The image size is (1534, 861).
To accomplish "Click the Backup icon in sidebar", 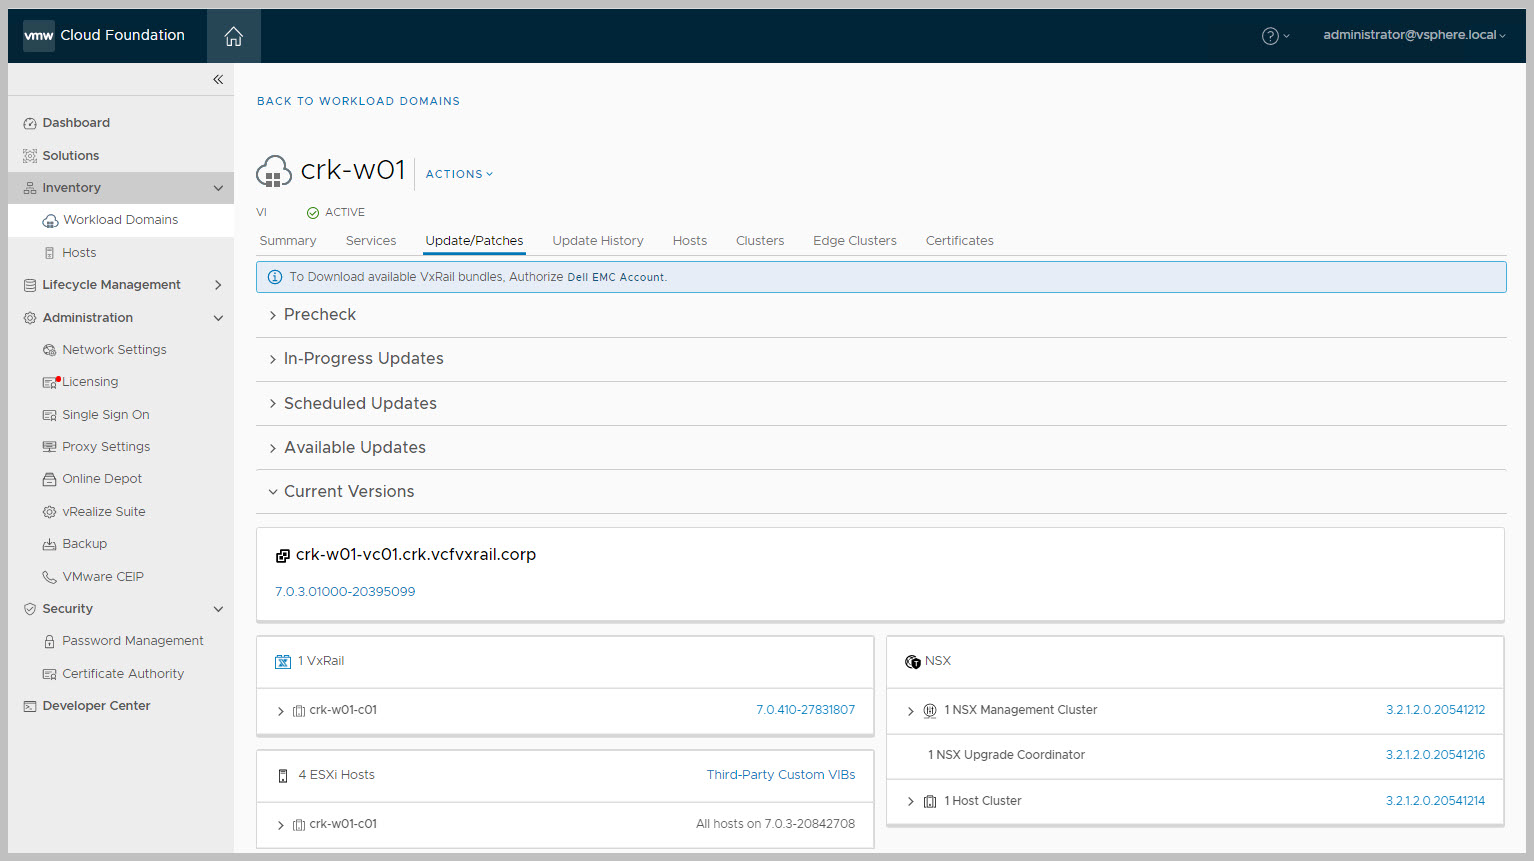I will [49, 544].
